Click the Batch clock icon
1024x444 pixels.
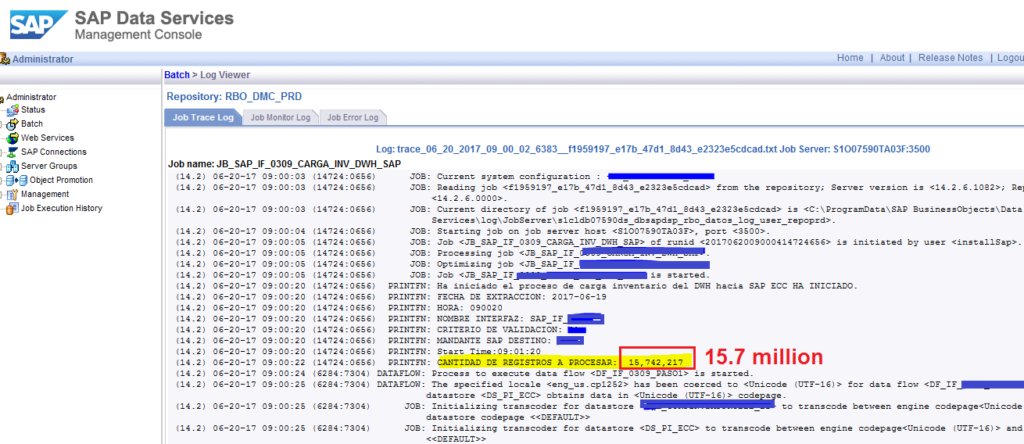point(14,124)
